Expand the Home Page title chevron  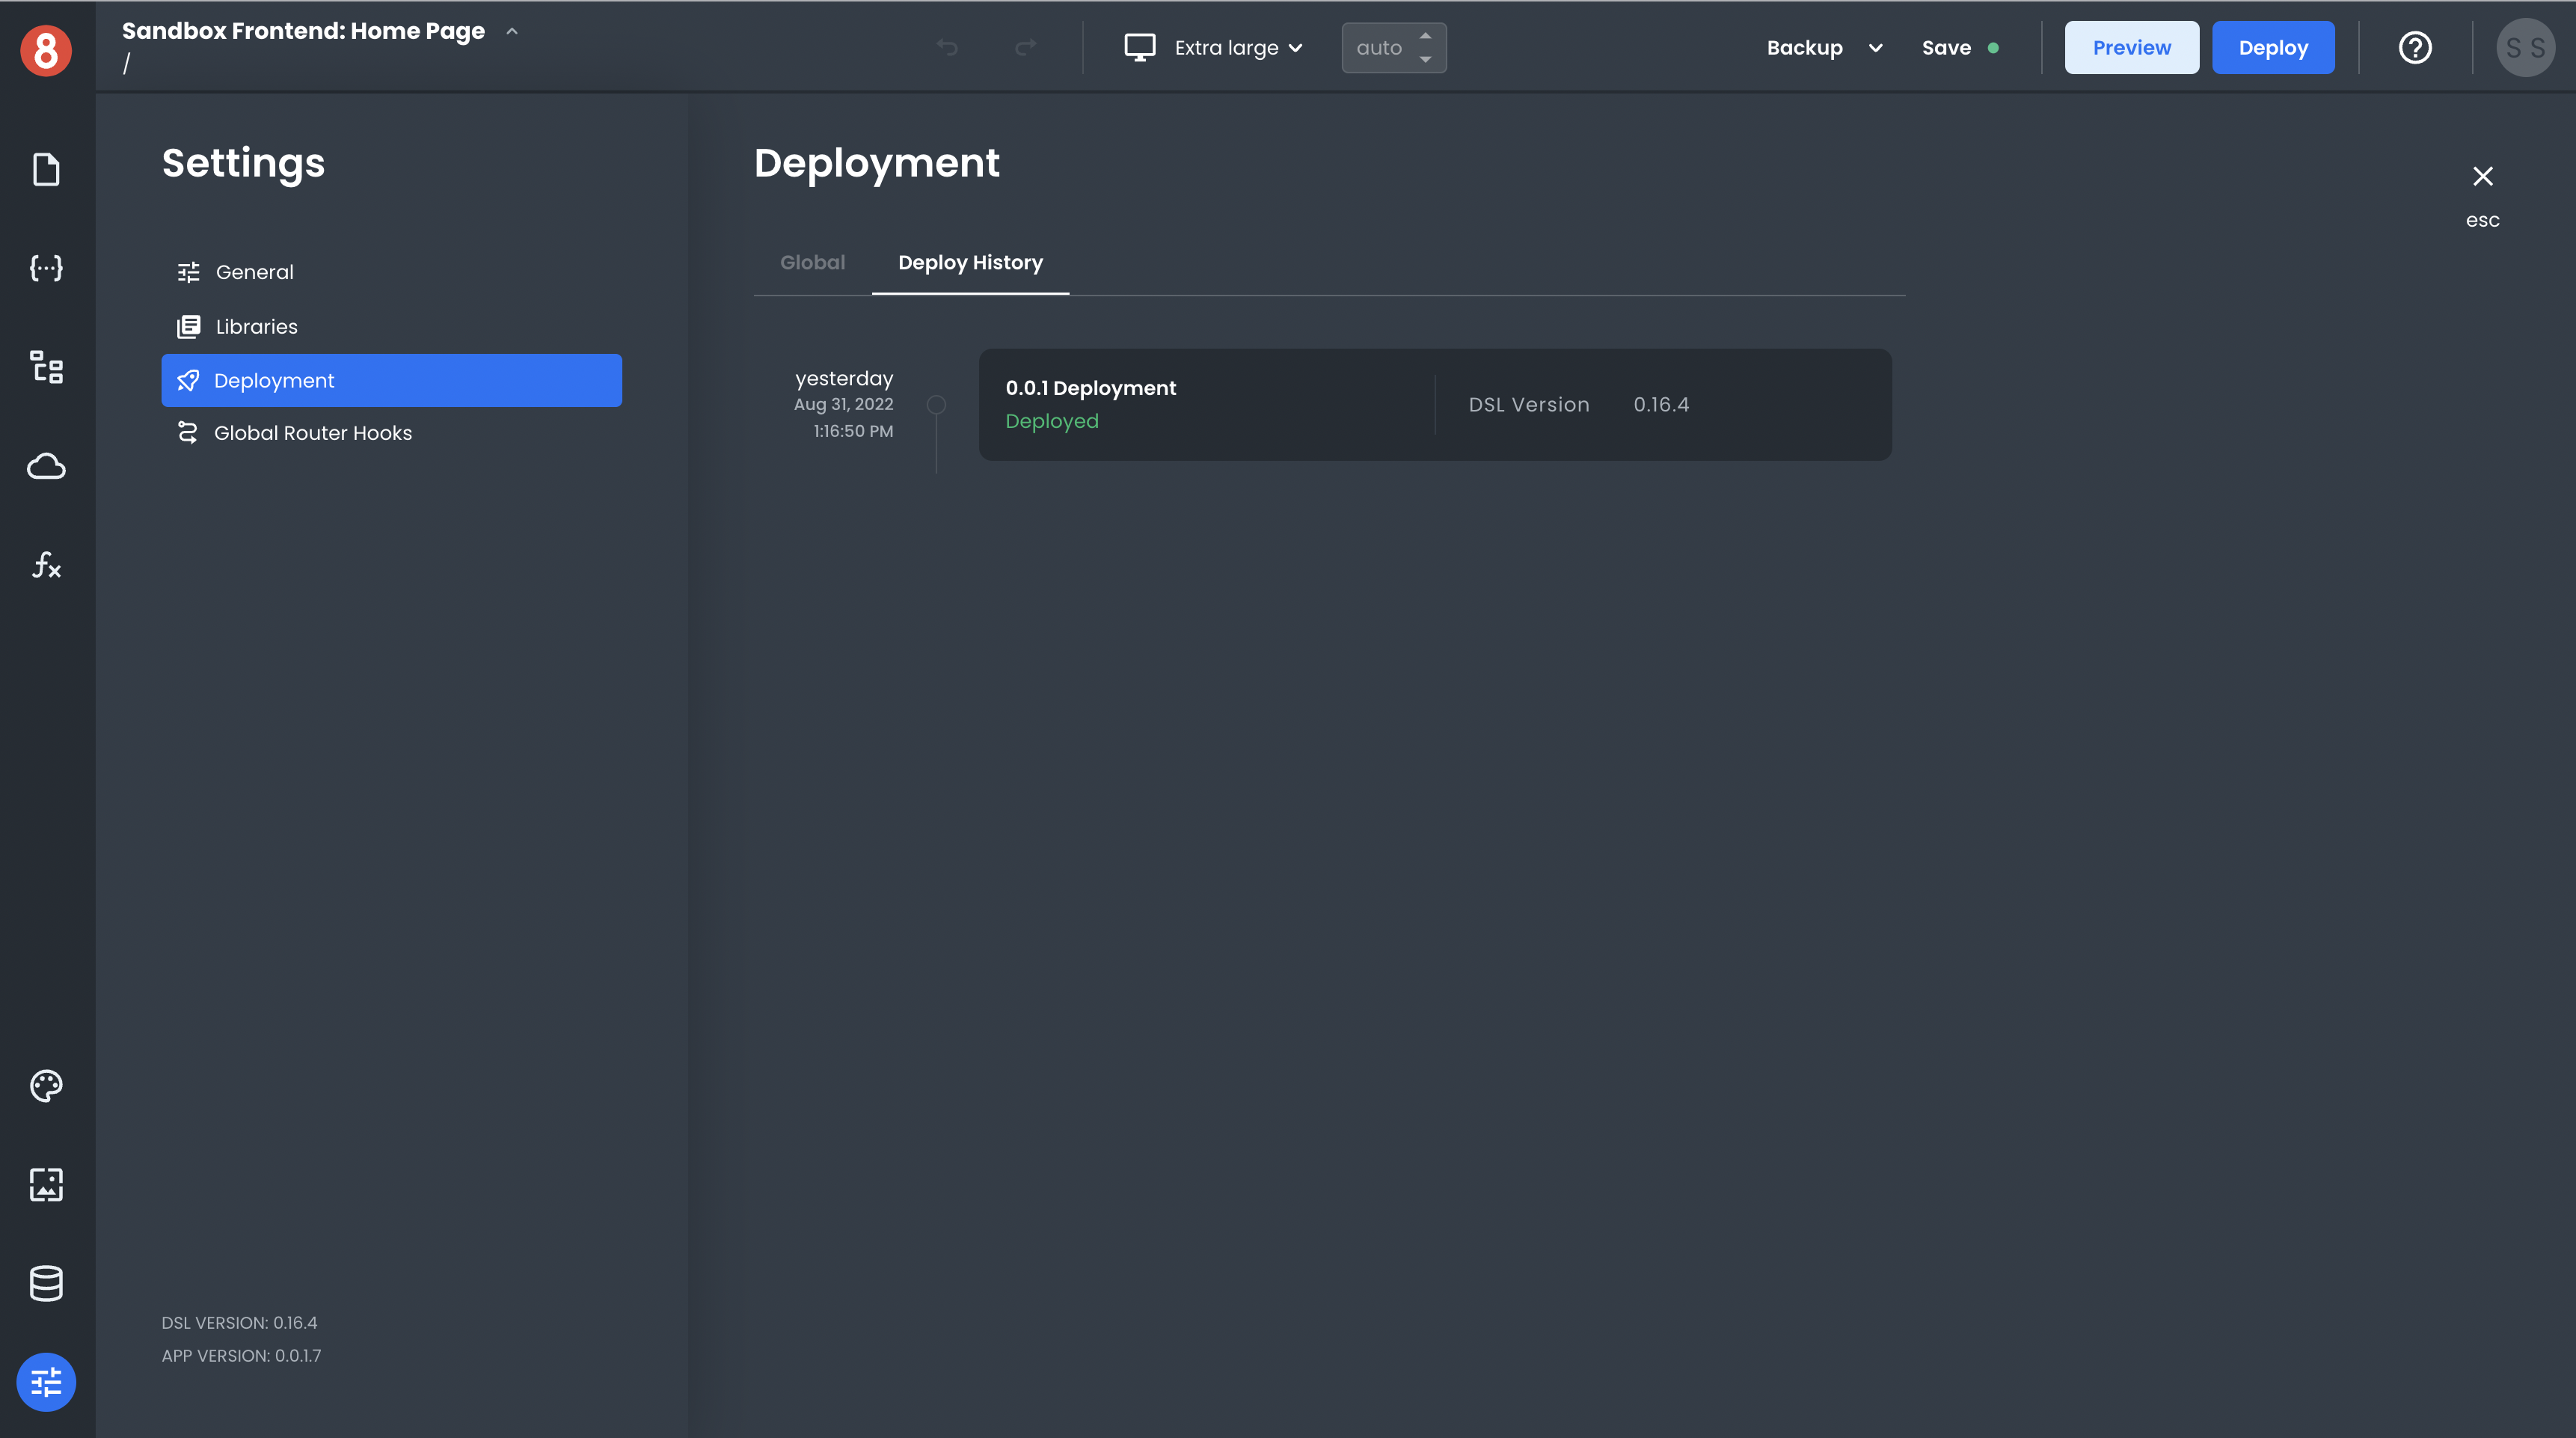click(512, 31)
